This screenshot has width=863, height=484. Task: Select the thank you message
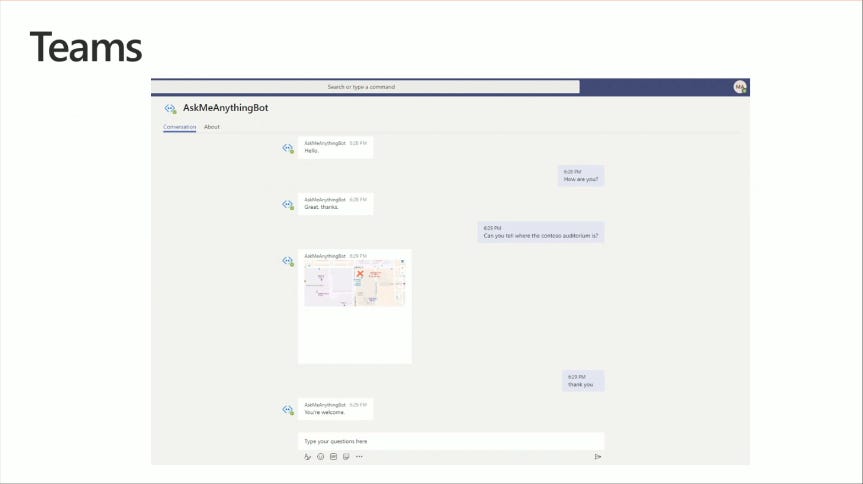tap(583, 381)
